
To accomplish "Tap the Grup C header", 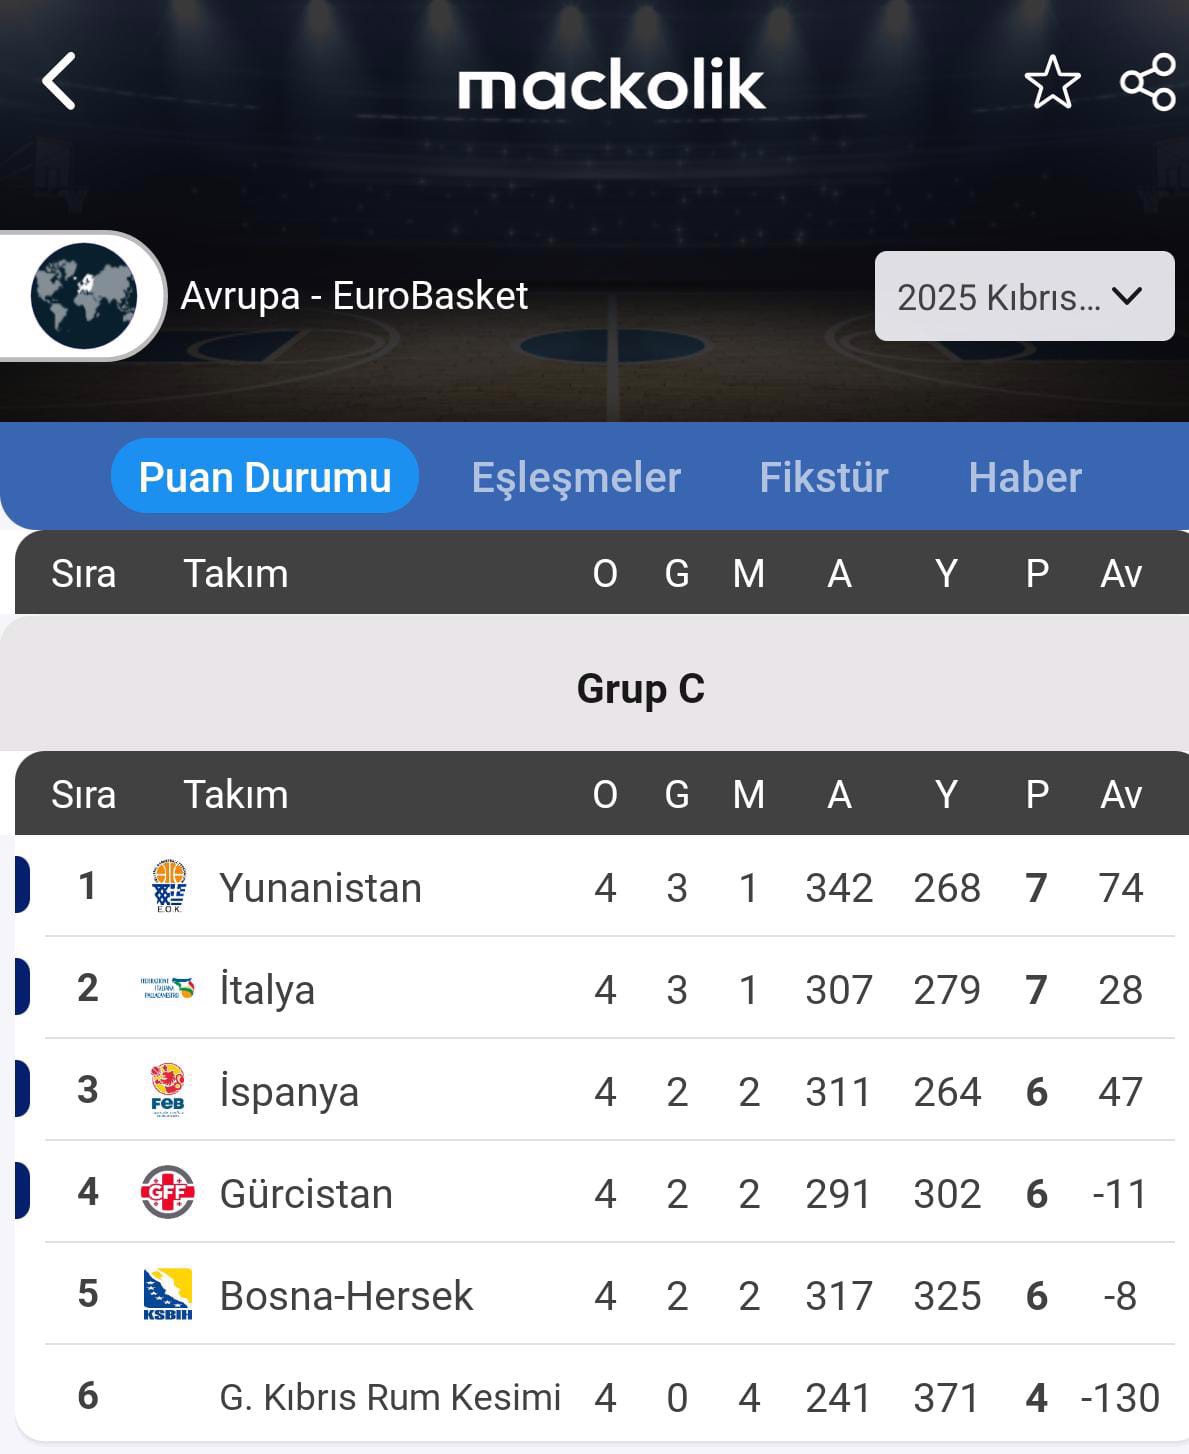I will 641,689.
